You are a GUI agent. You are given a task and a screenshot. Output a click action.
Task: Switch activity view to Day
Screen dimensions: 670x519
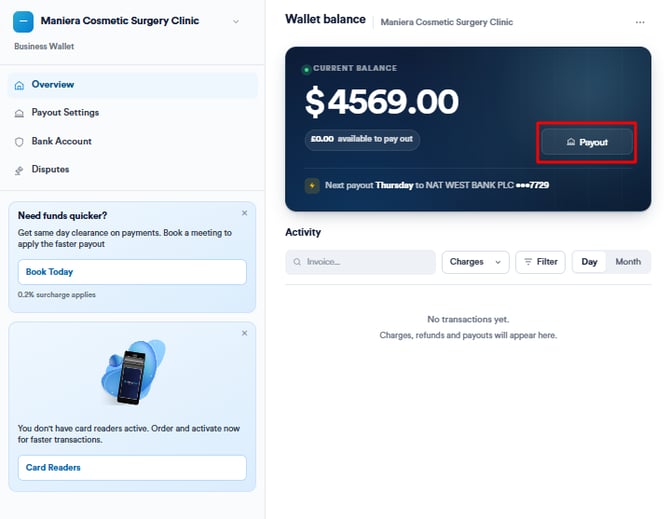point(589,262)
